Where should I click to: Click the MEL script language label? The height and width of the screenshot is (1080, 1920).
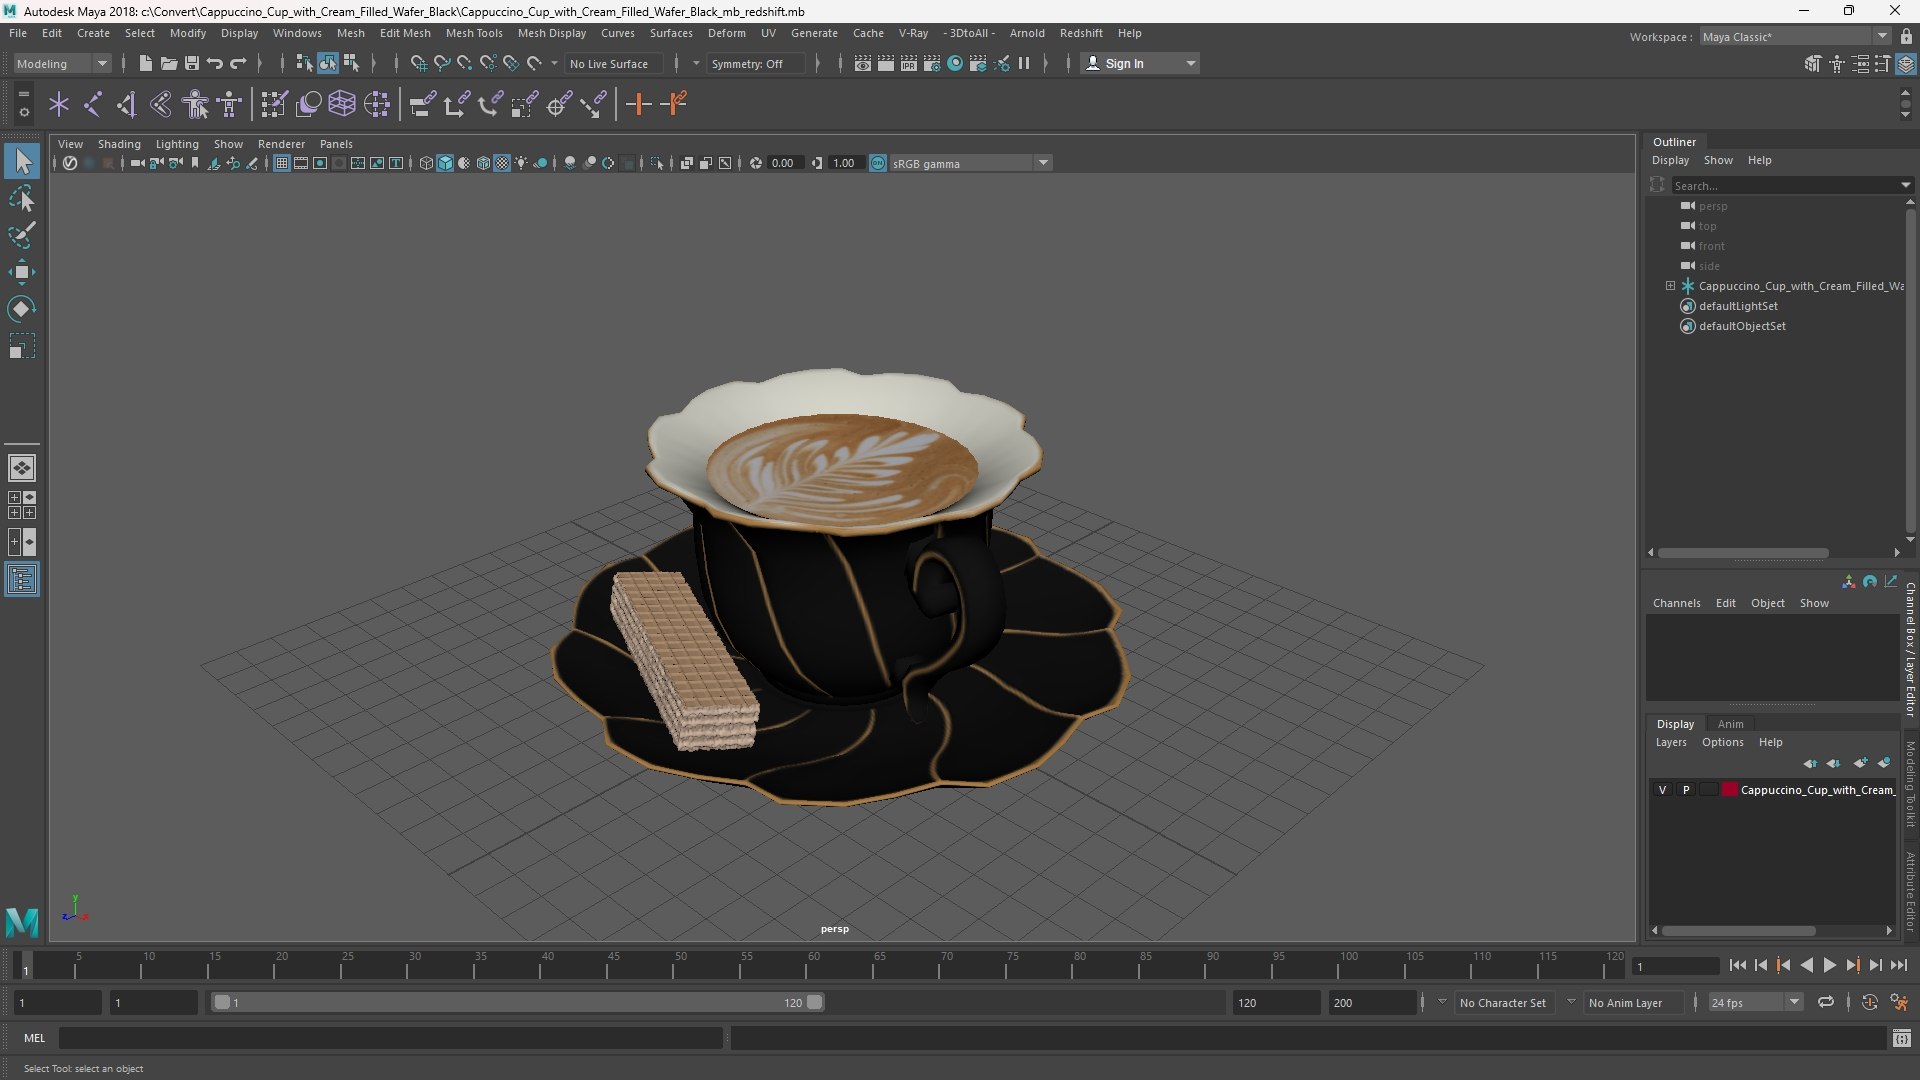click(x=35, y=1038)
